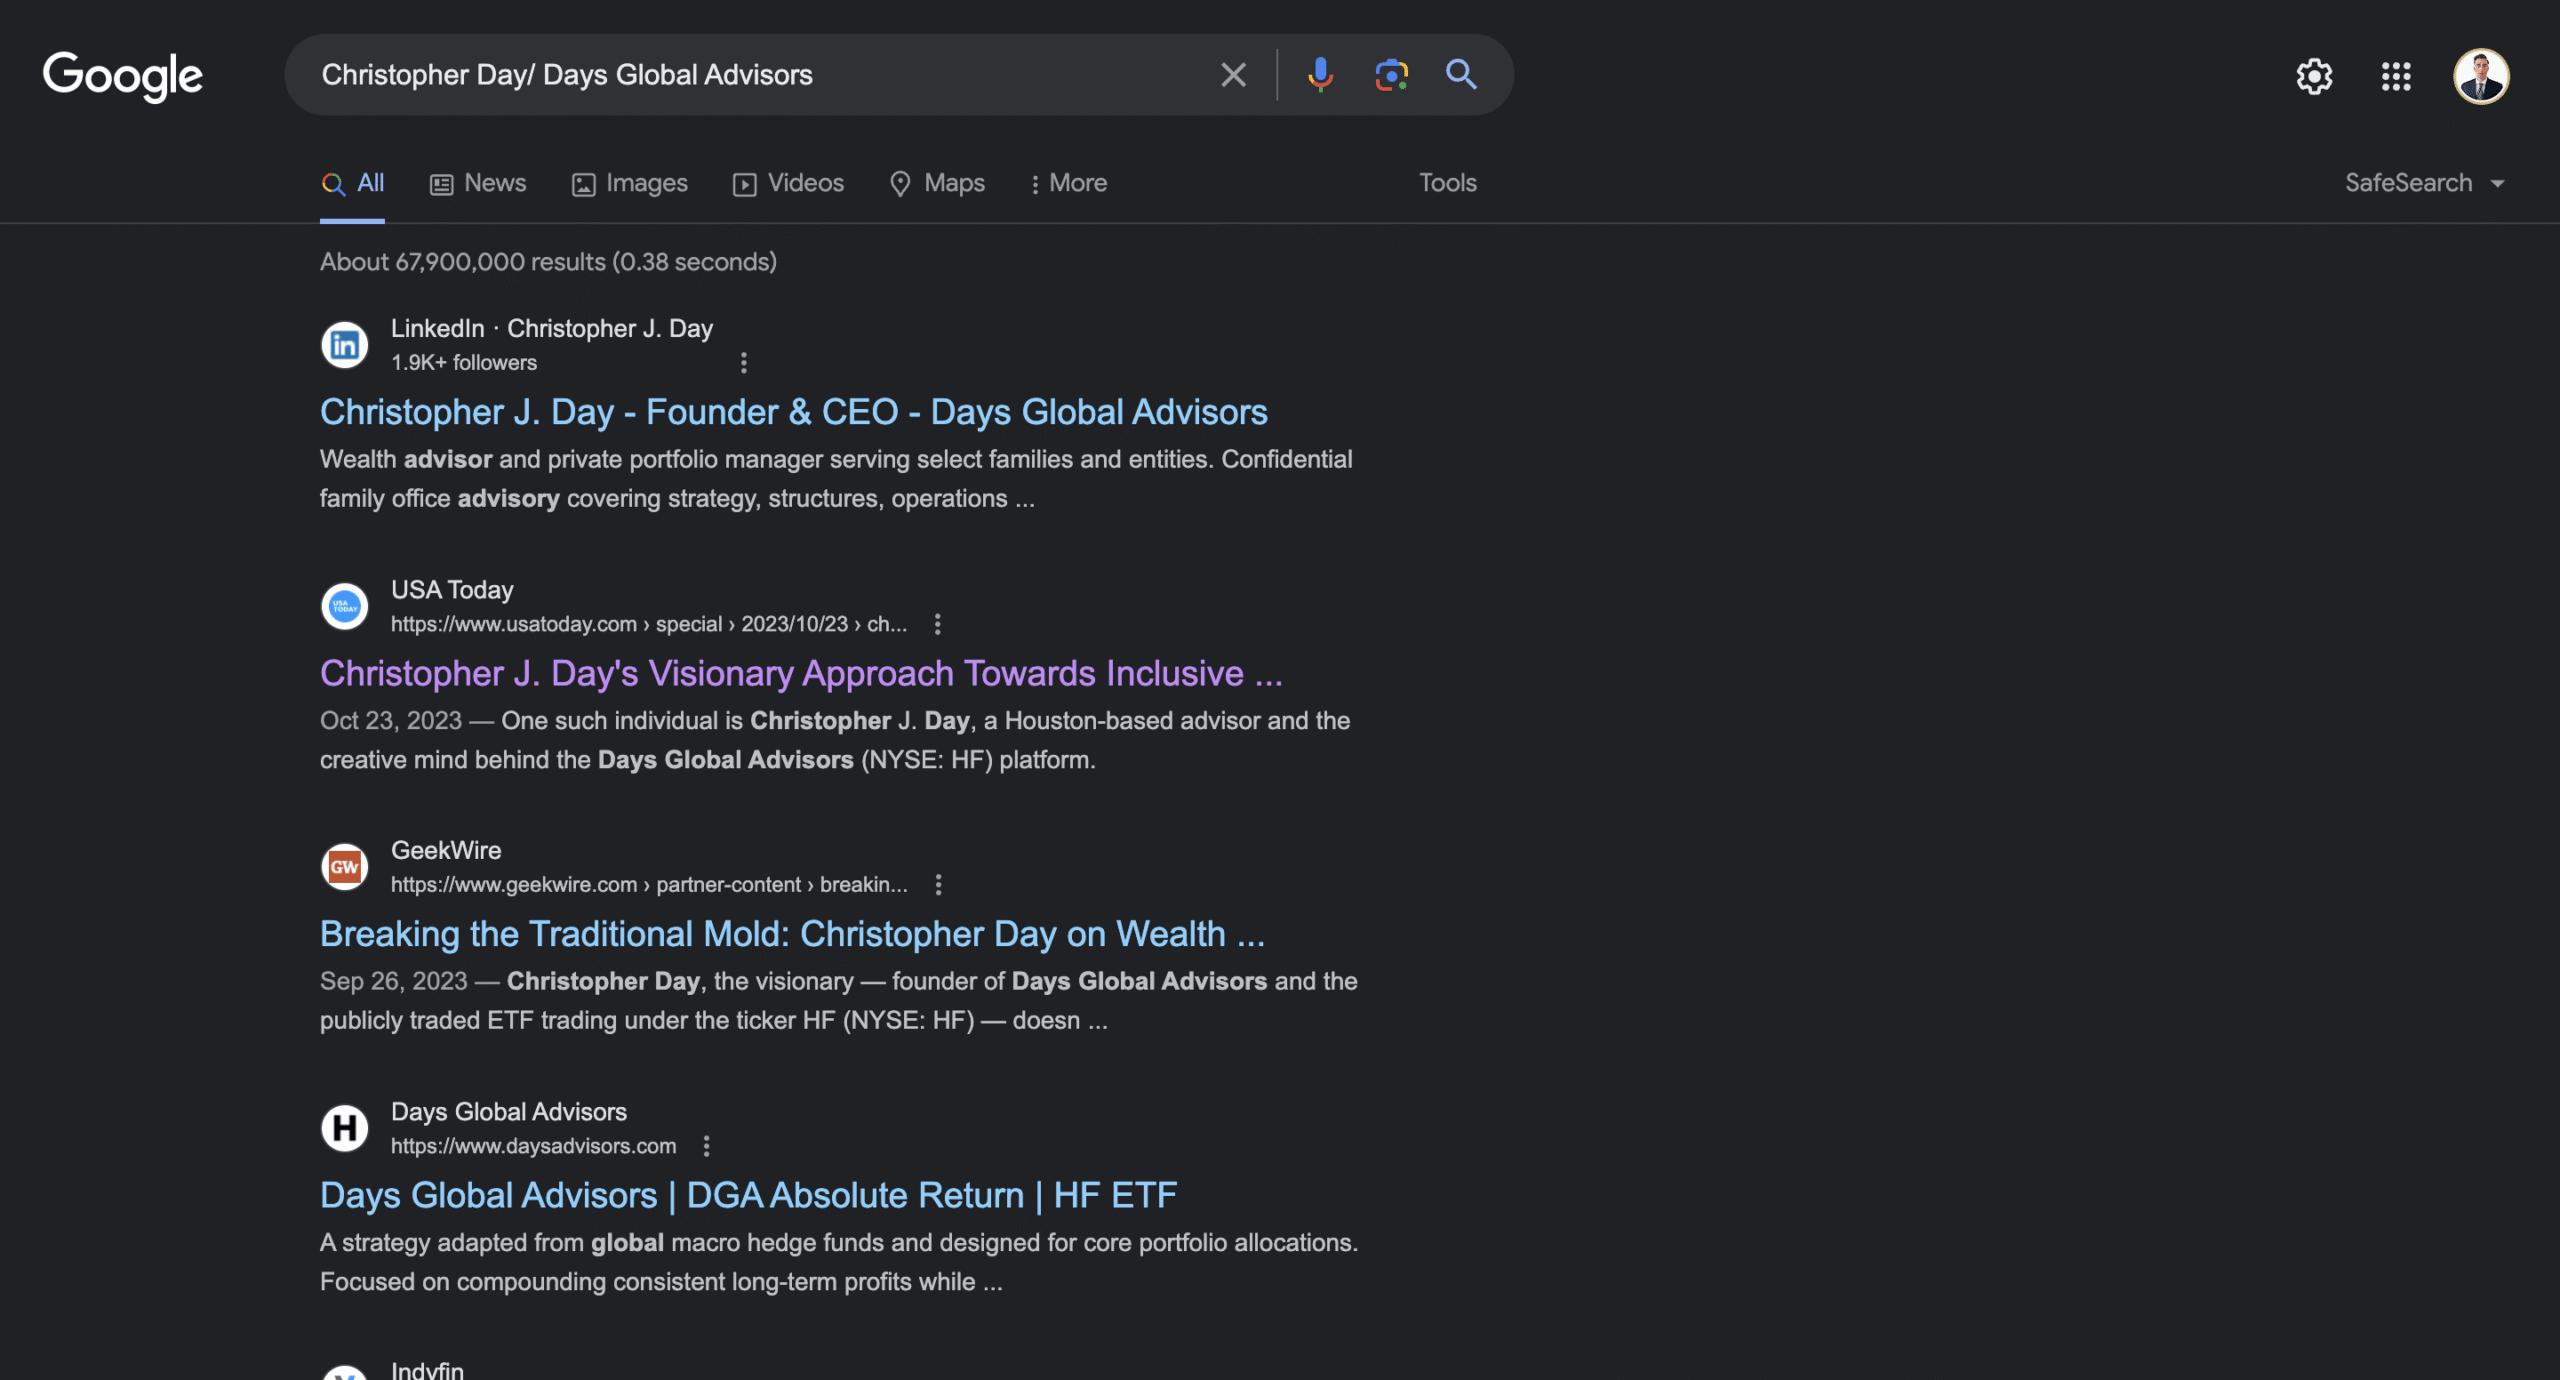Click the GeekWire favicon icon
Viewport: 2560px width, 1380px height.
345,866
